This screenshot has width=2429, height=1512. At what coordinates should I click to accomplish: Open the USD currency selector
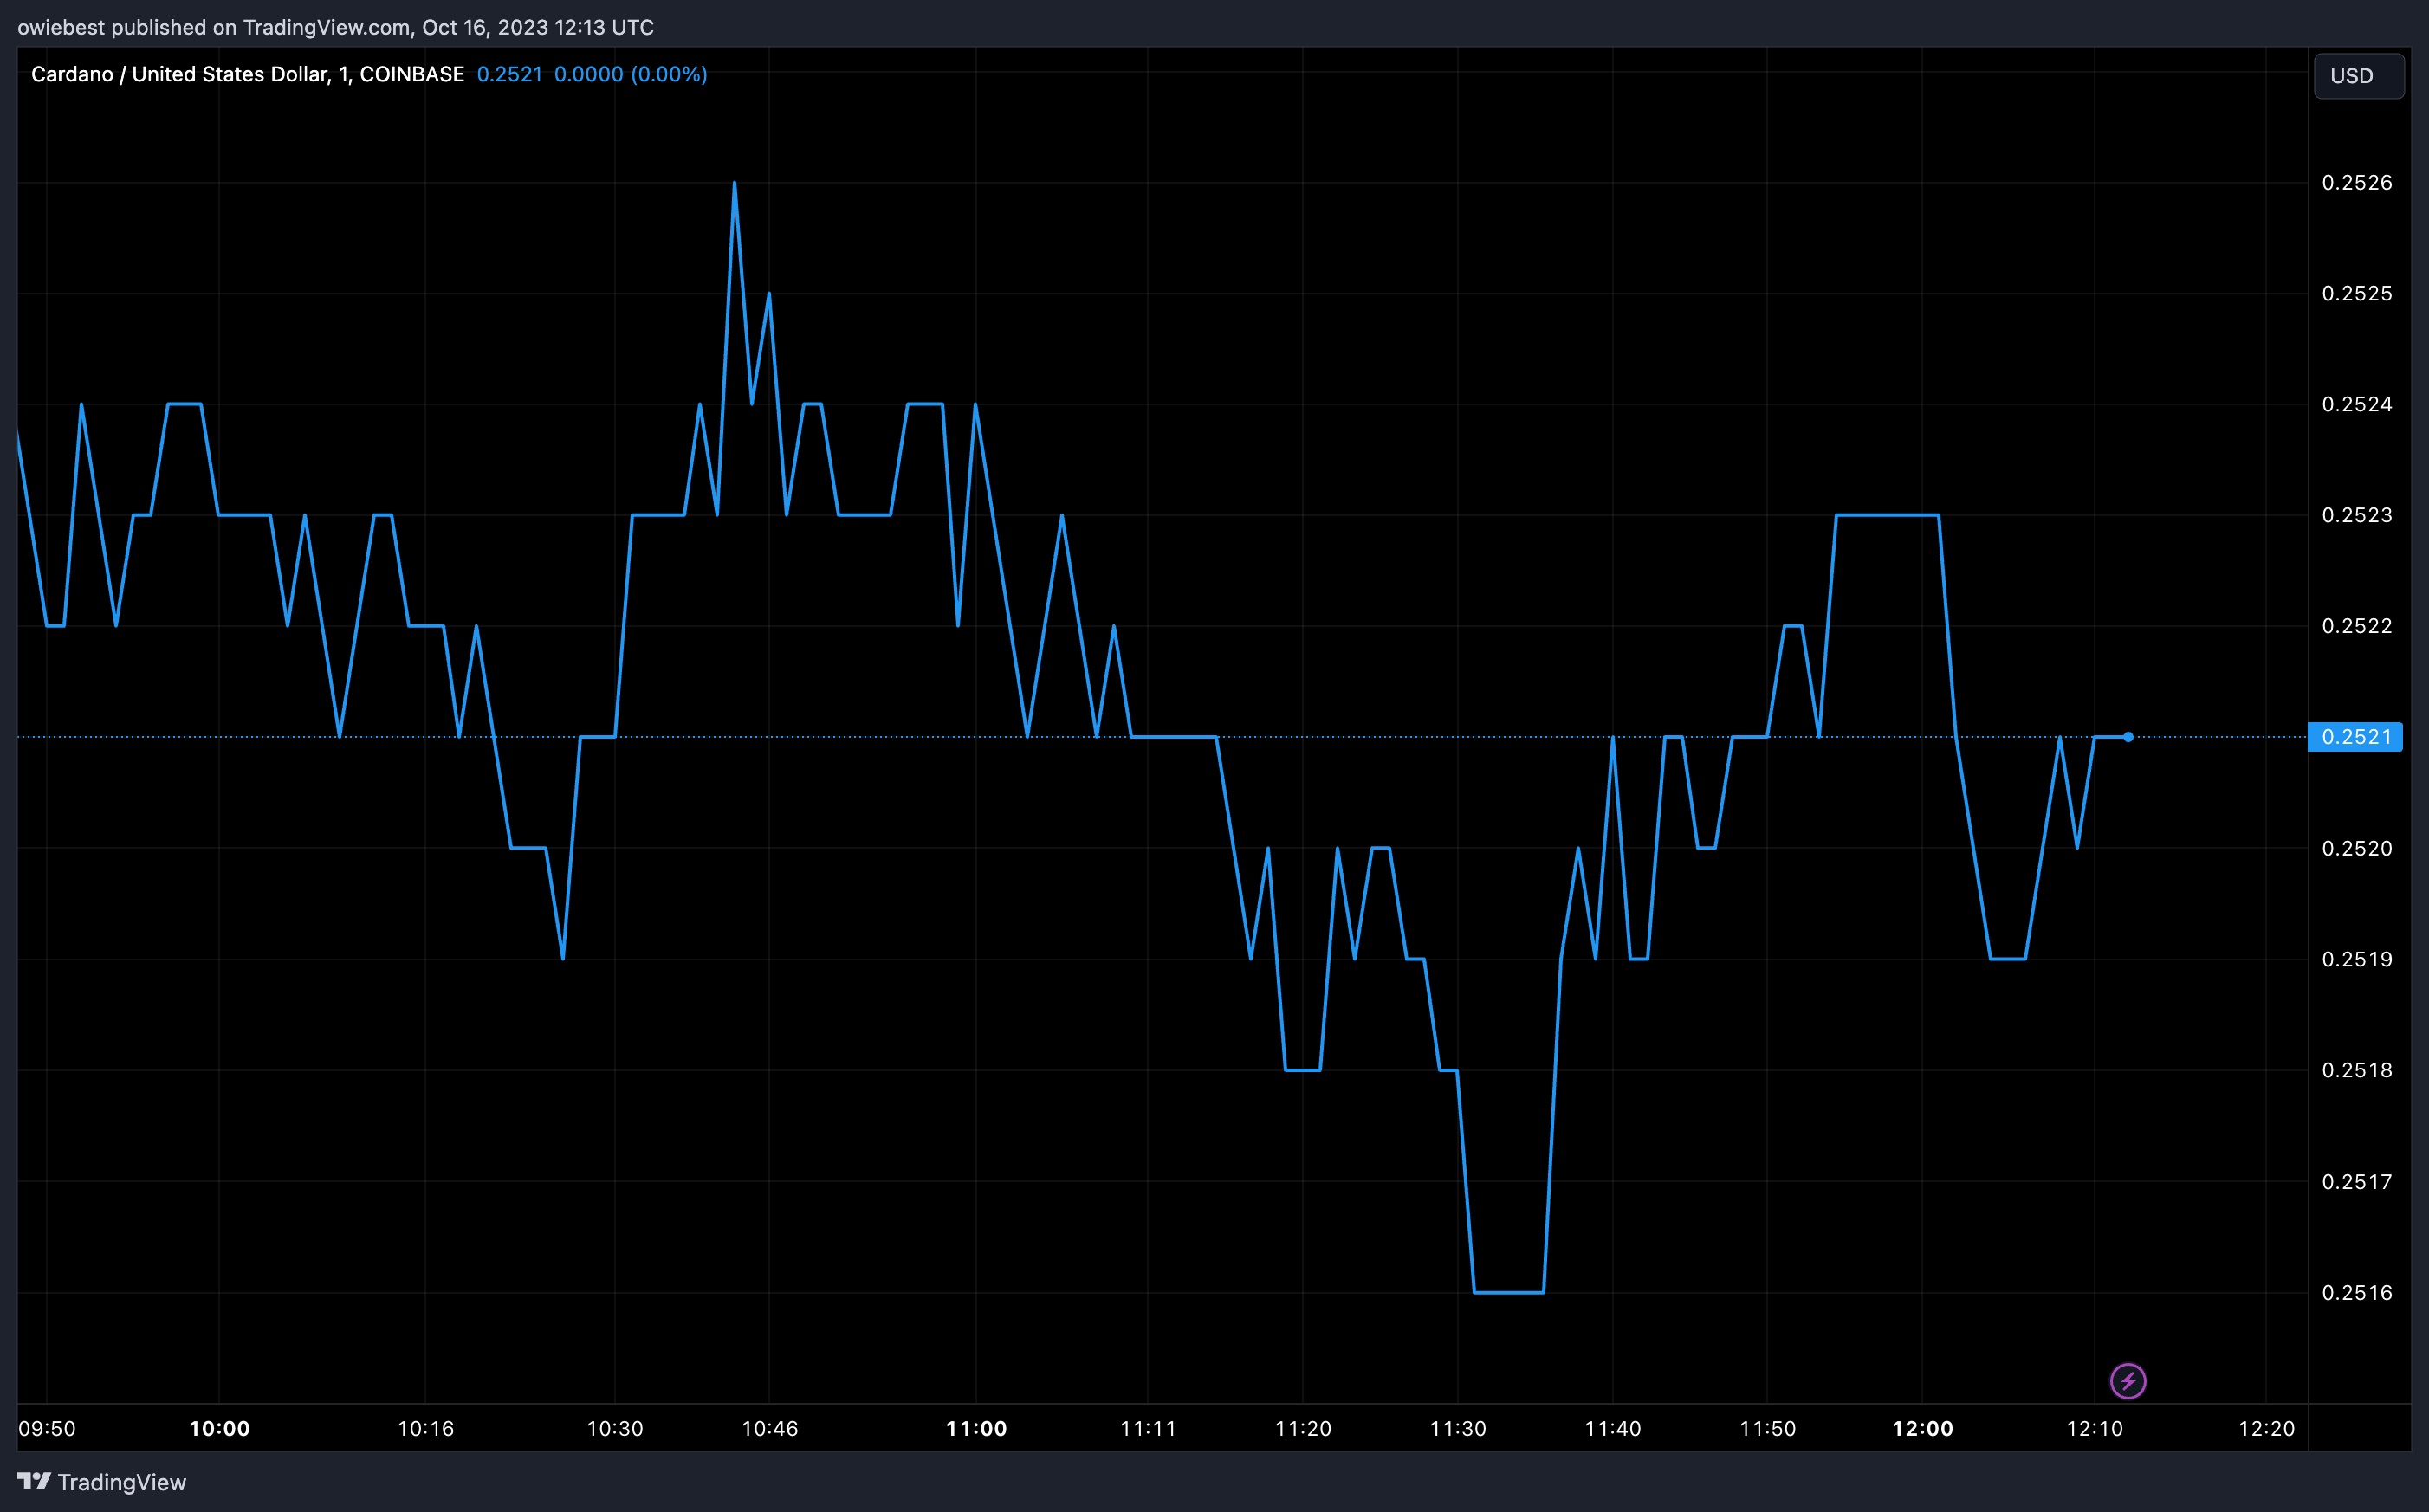2358,76
